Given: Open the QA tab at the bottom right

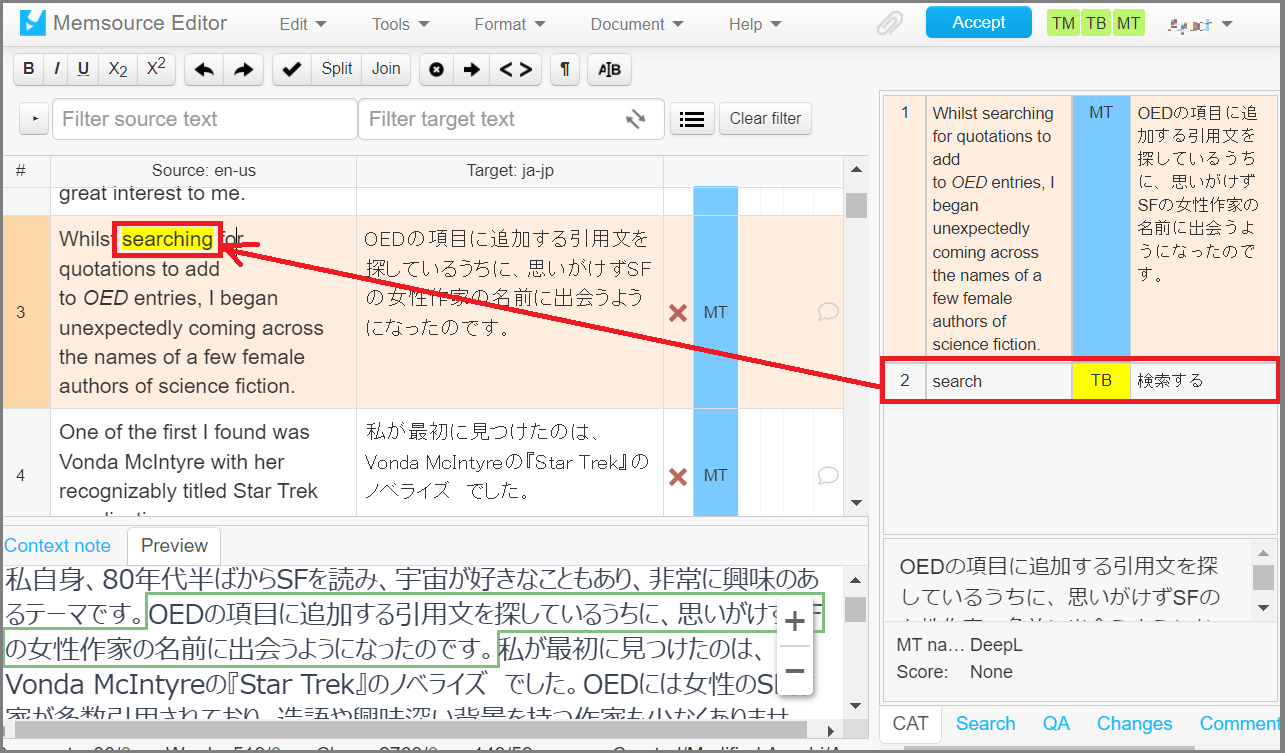Looking at the screenshot, I should (1055, 723).
